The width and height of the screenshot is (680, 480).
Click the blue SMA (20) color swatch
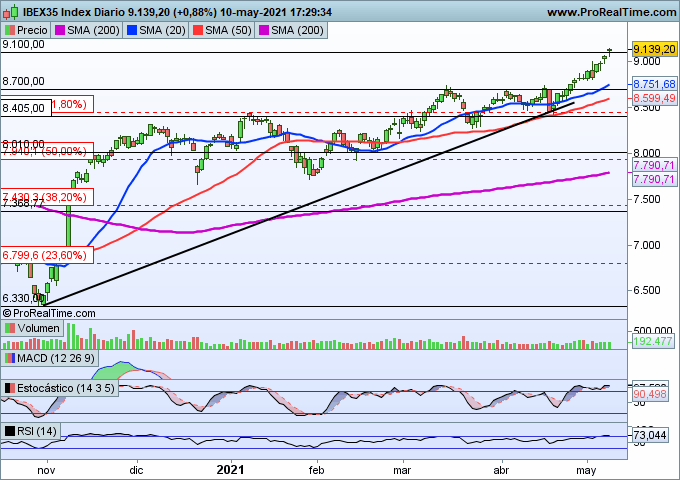click(132, 30)
